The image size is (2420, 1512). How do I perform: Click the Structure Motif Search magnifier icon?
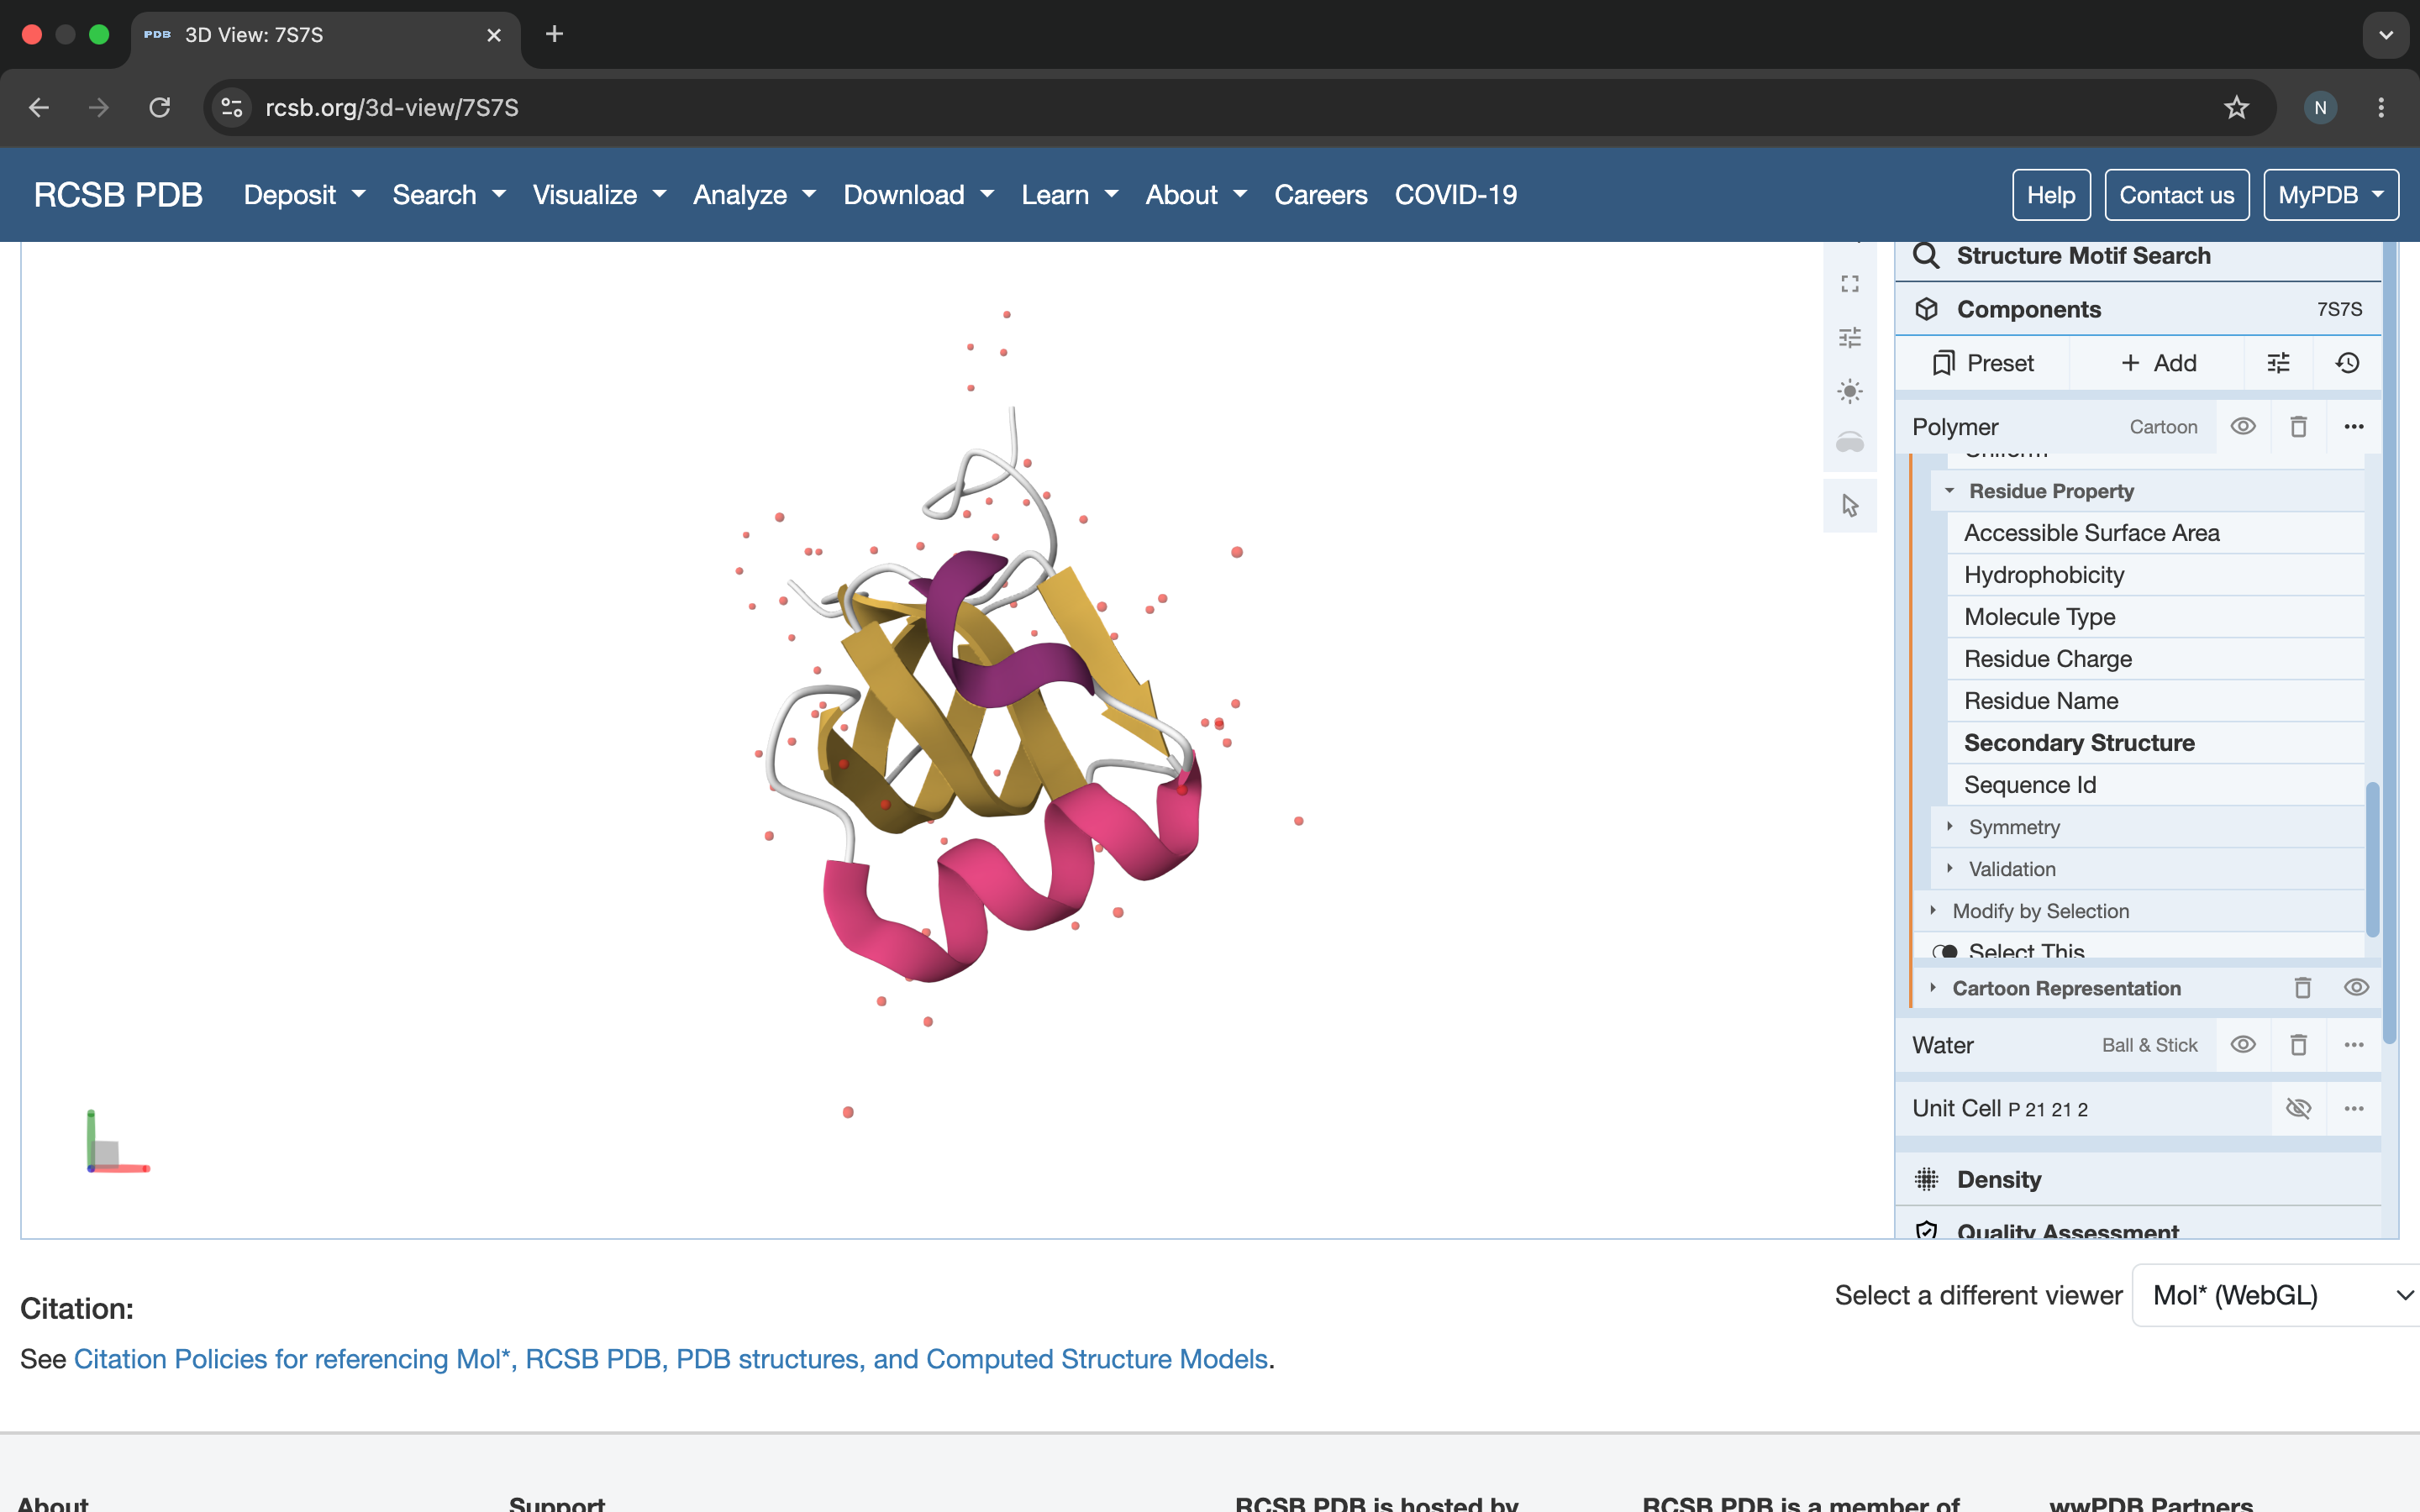[x=1926, y=256]
